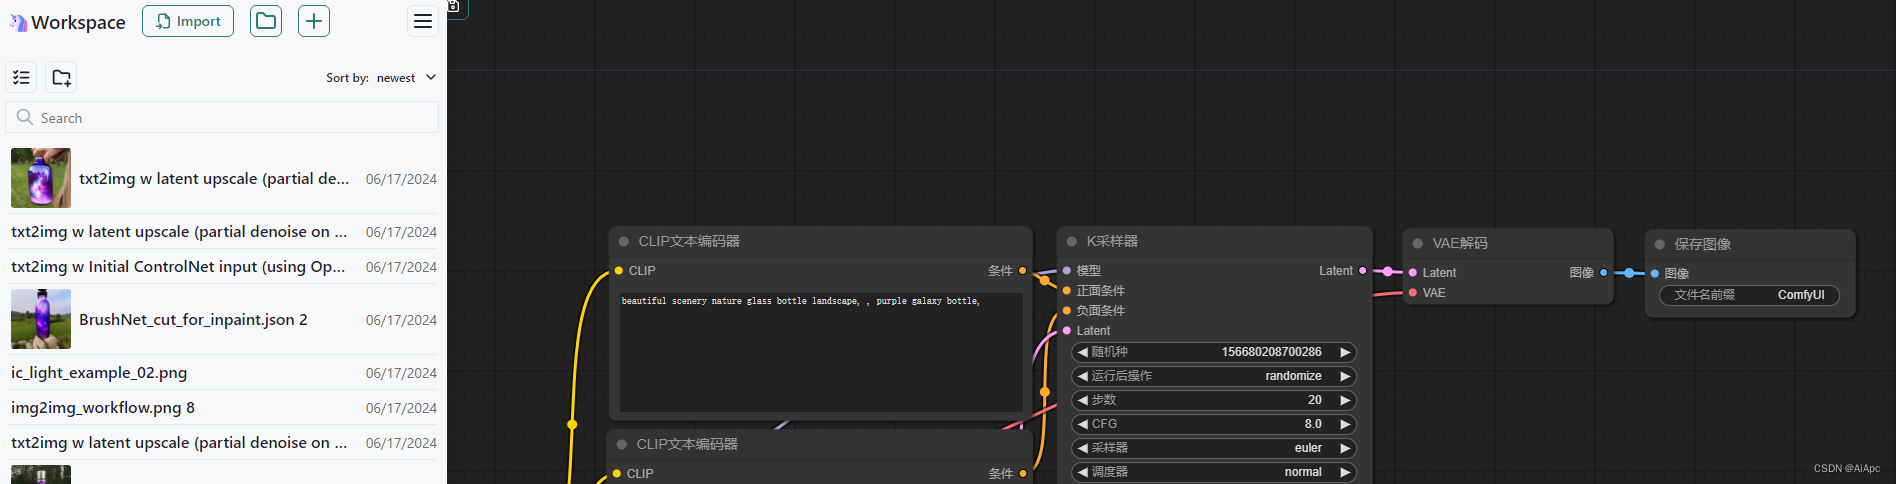
Task: Click the randomize value of 运行后操作
Action: (1293, 376)
